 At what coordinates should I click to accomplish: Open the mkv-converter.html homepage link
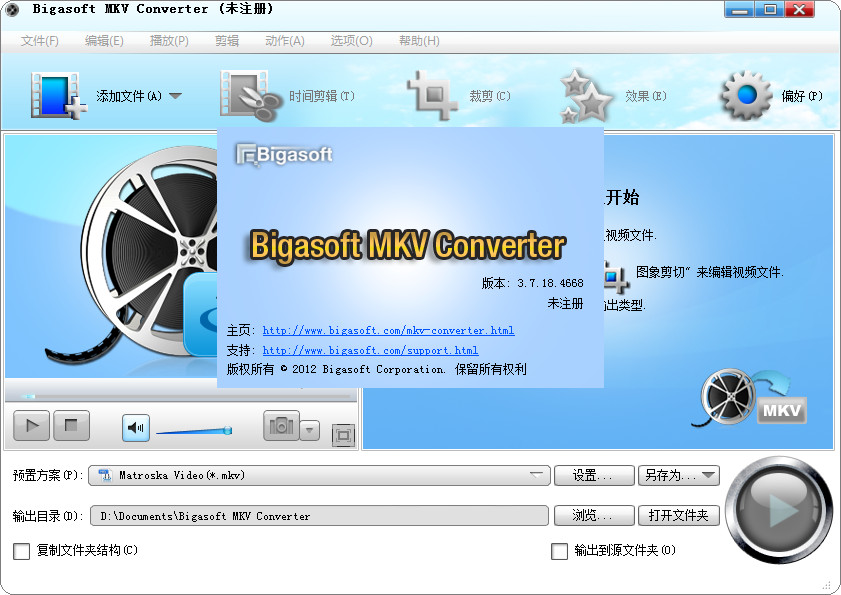click(388, 330)
